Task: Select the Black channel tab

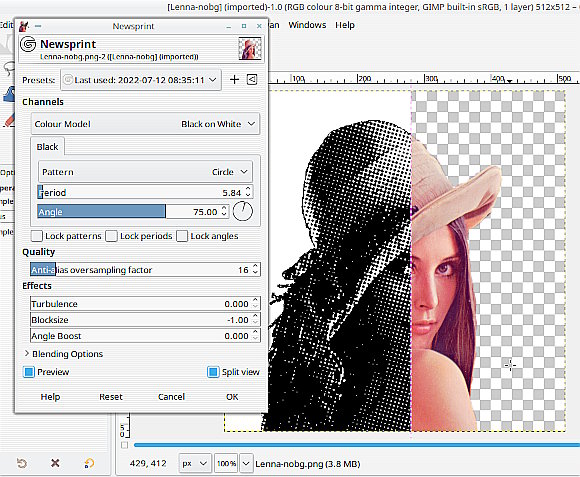Action: pyautogui.click(x=47, y=147)
